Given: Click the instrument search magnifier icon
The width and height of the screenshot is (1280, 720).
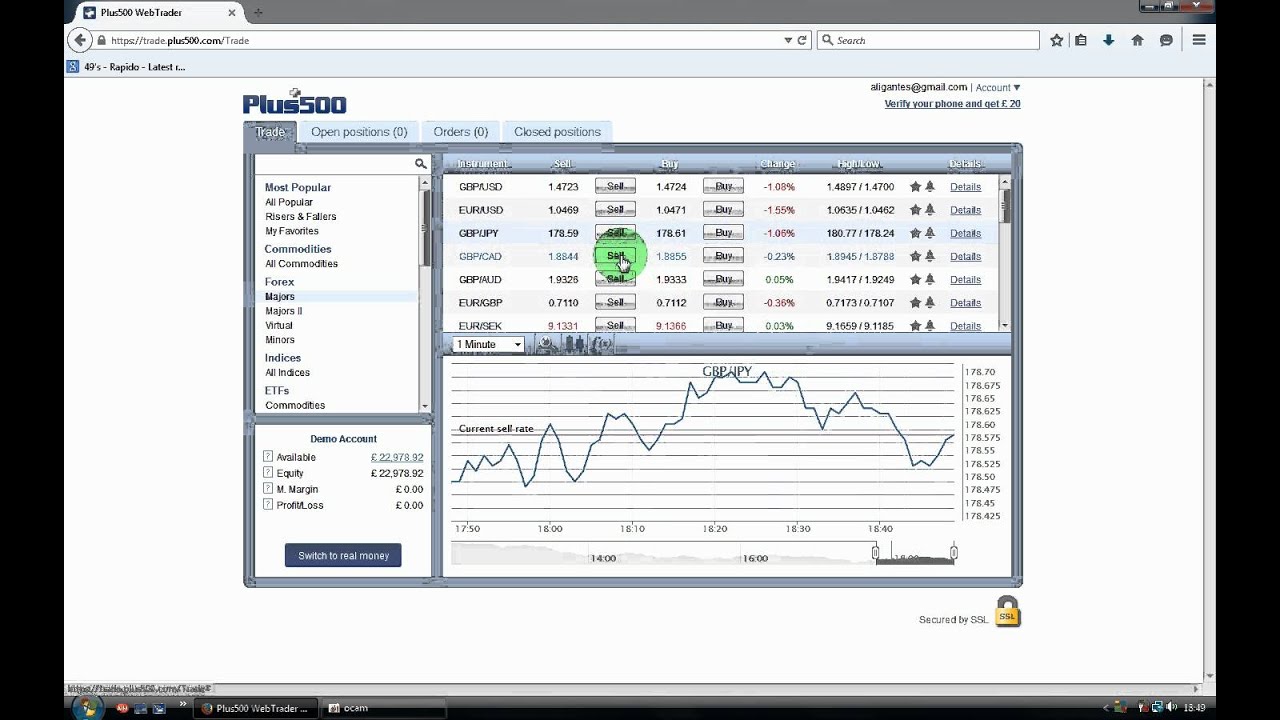Looking at the screenshot, I should click(x=420, y=164).
